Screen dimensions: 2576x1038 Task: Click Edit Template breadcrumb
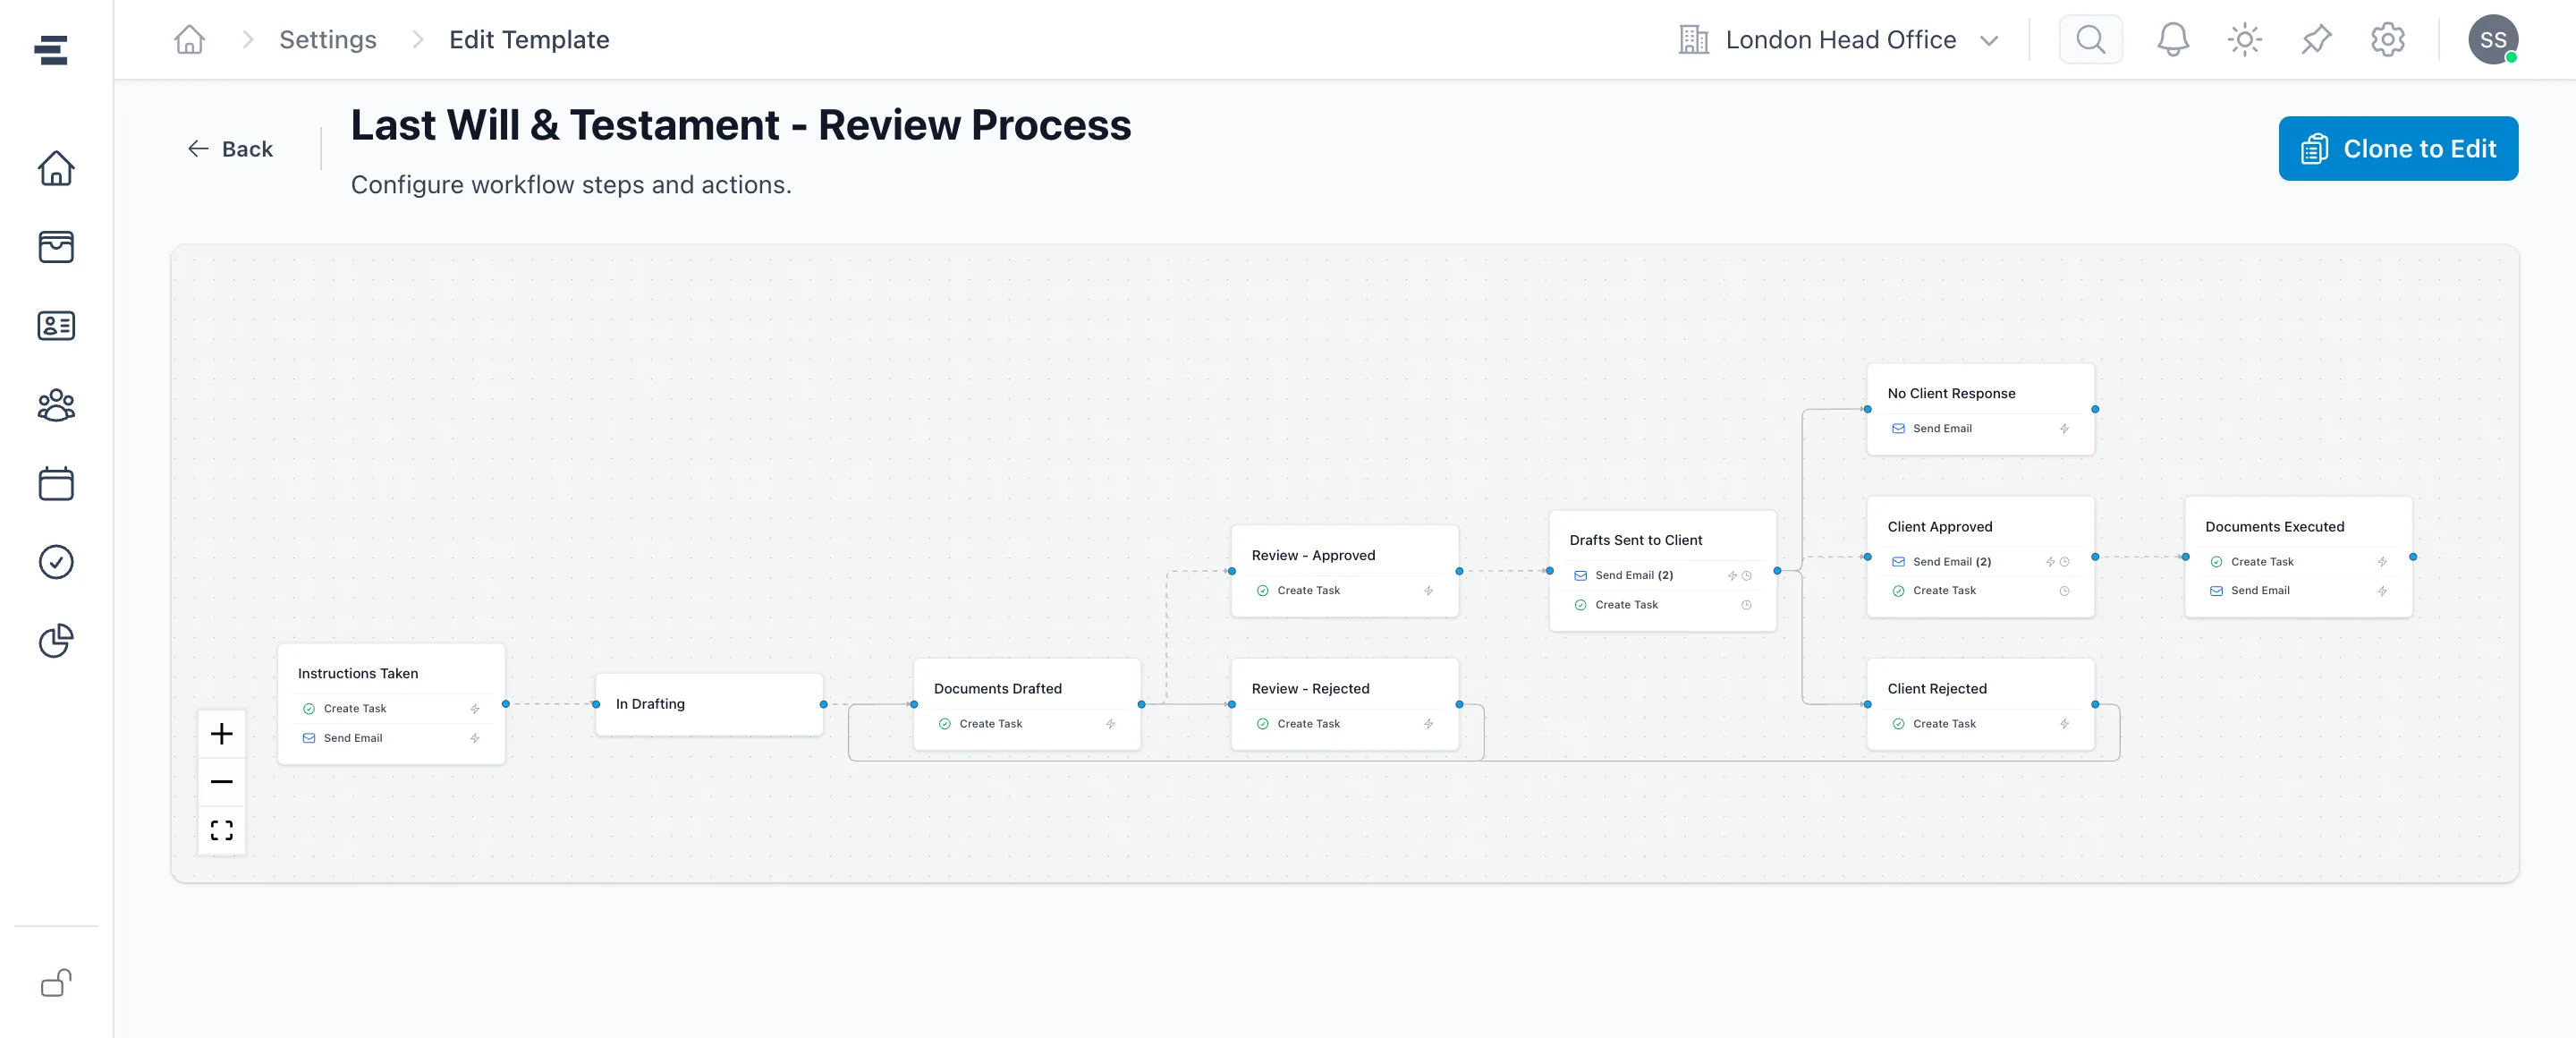point(529,40)
